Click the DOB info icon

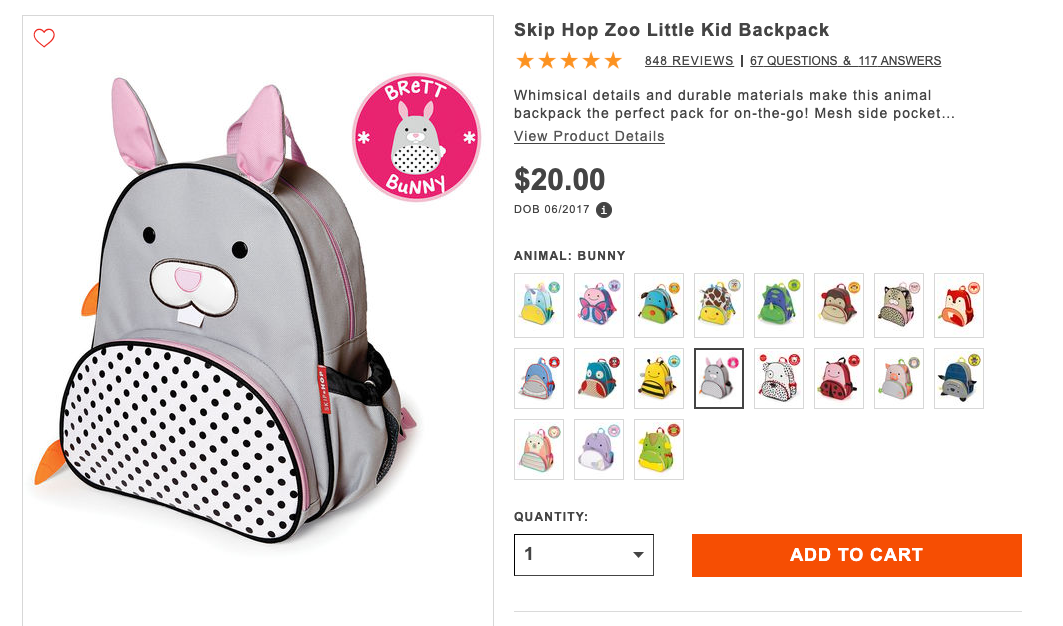604,210
